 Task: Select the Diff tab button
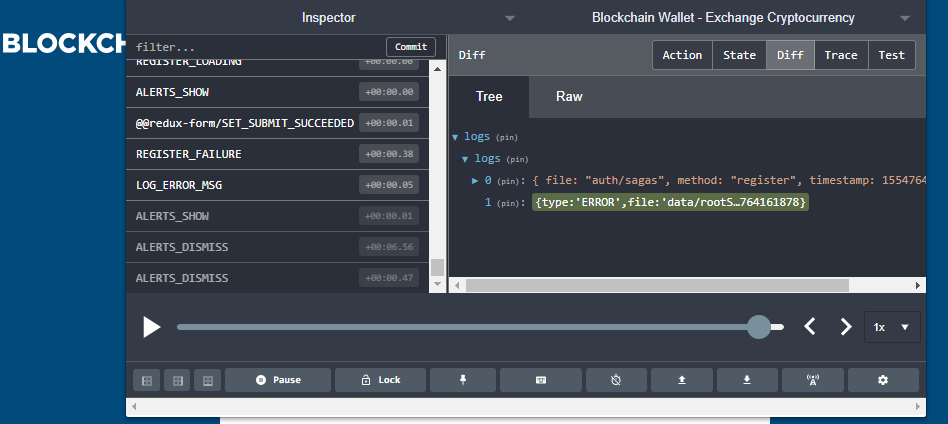tap(790, 55)
